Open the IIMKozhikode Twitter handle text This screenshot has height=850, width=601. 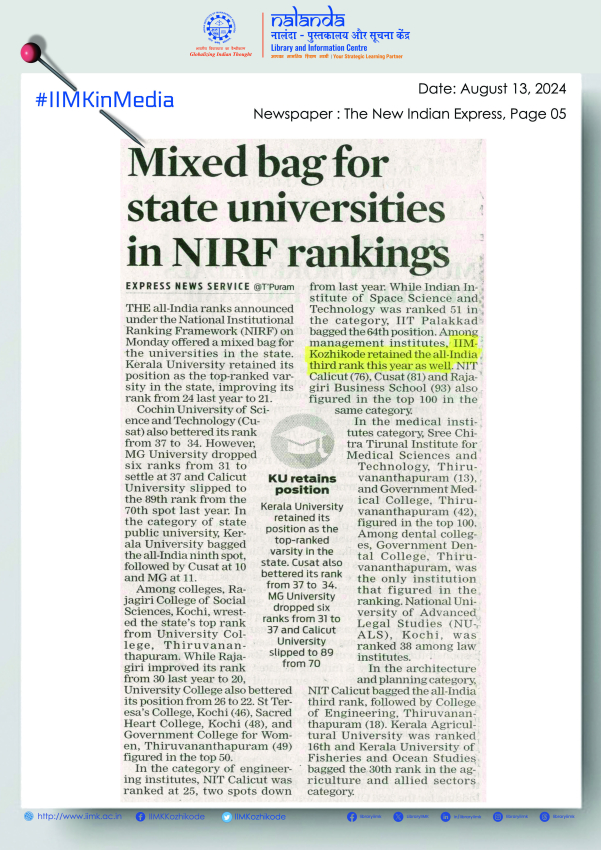(260, 816)
